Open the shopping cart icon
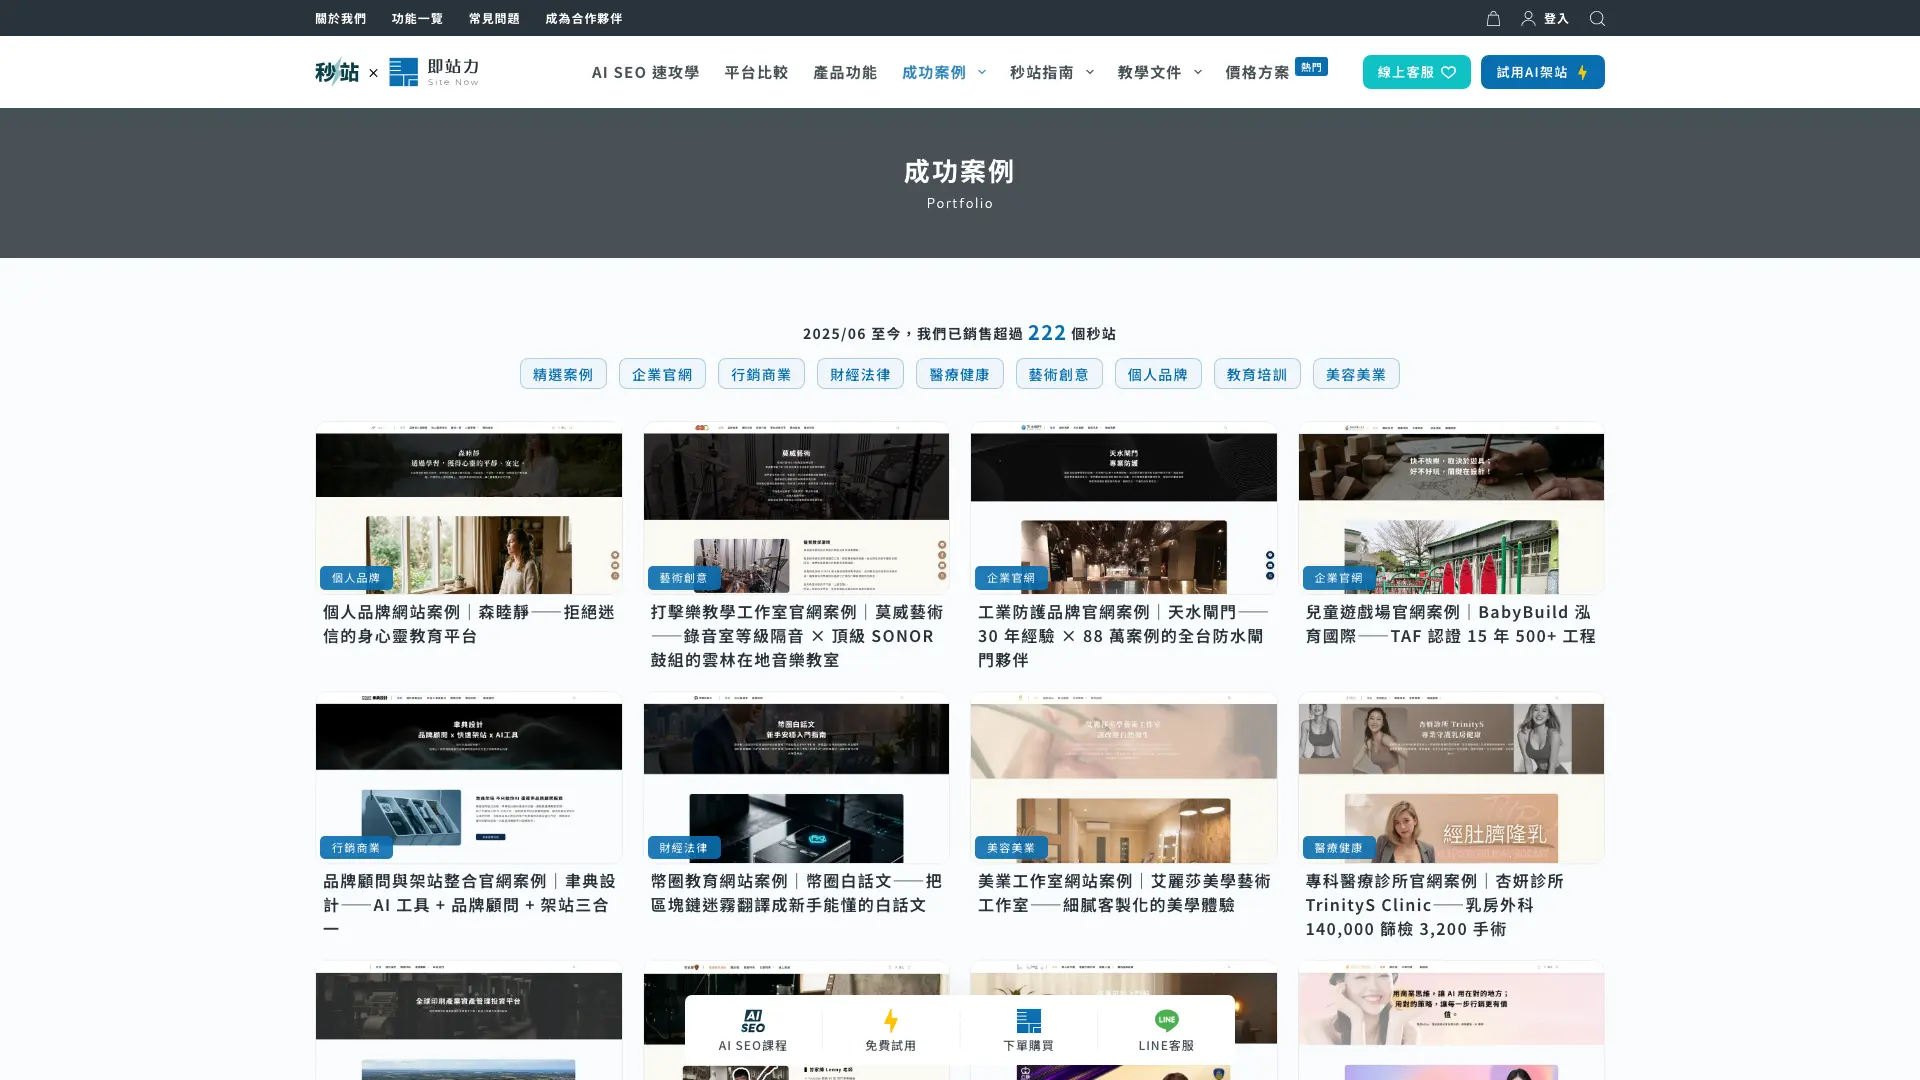The image size is (1920, 1080). (1493, 18)
